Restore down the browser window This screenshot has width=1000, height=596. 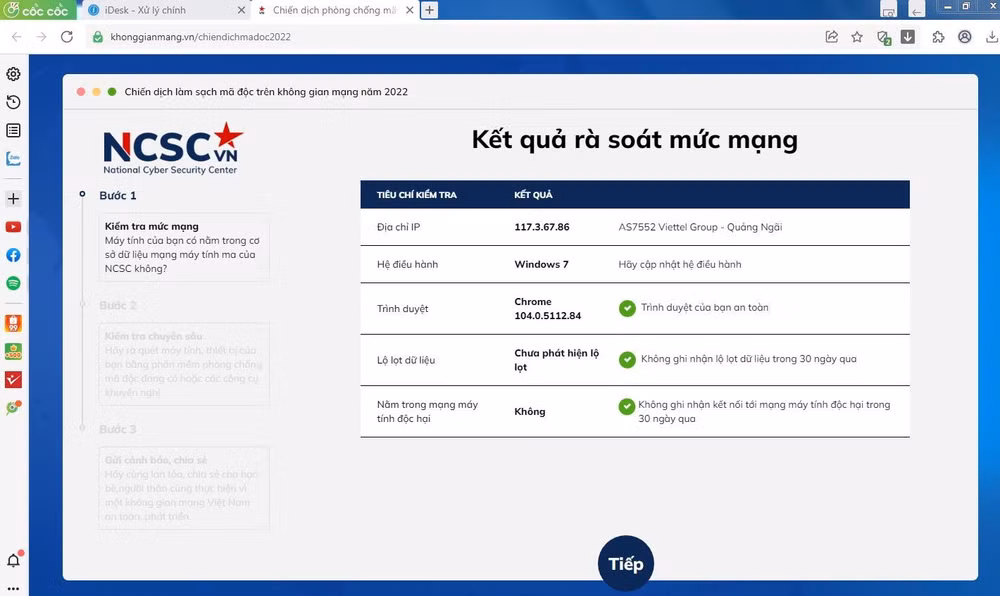(966, 6)
